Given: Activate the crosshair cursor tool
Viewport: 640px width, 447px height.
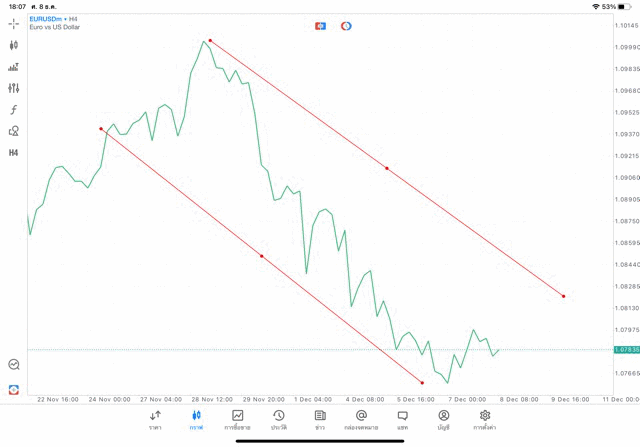Looking at the screenshot, I should tap(14, 23).
